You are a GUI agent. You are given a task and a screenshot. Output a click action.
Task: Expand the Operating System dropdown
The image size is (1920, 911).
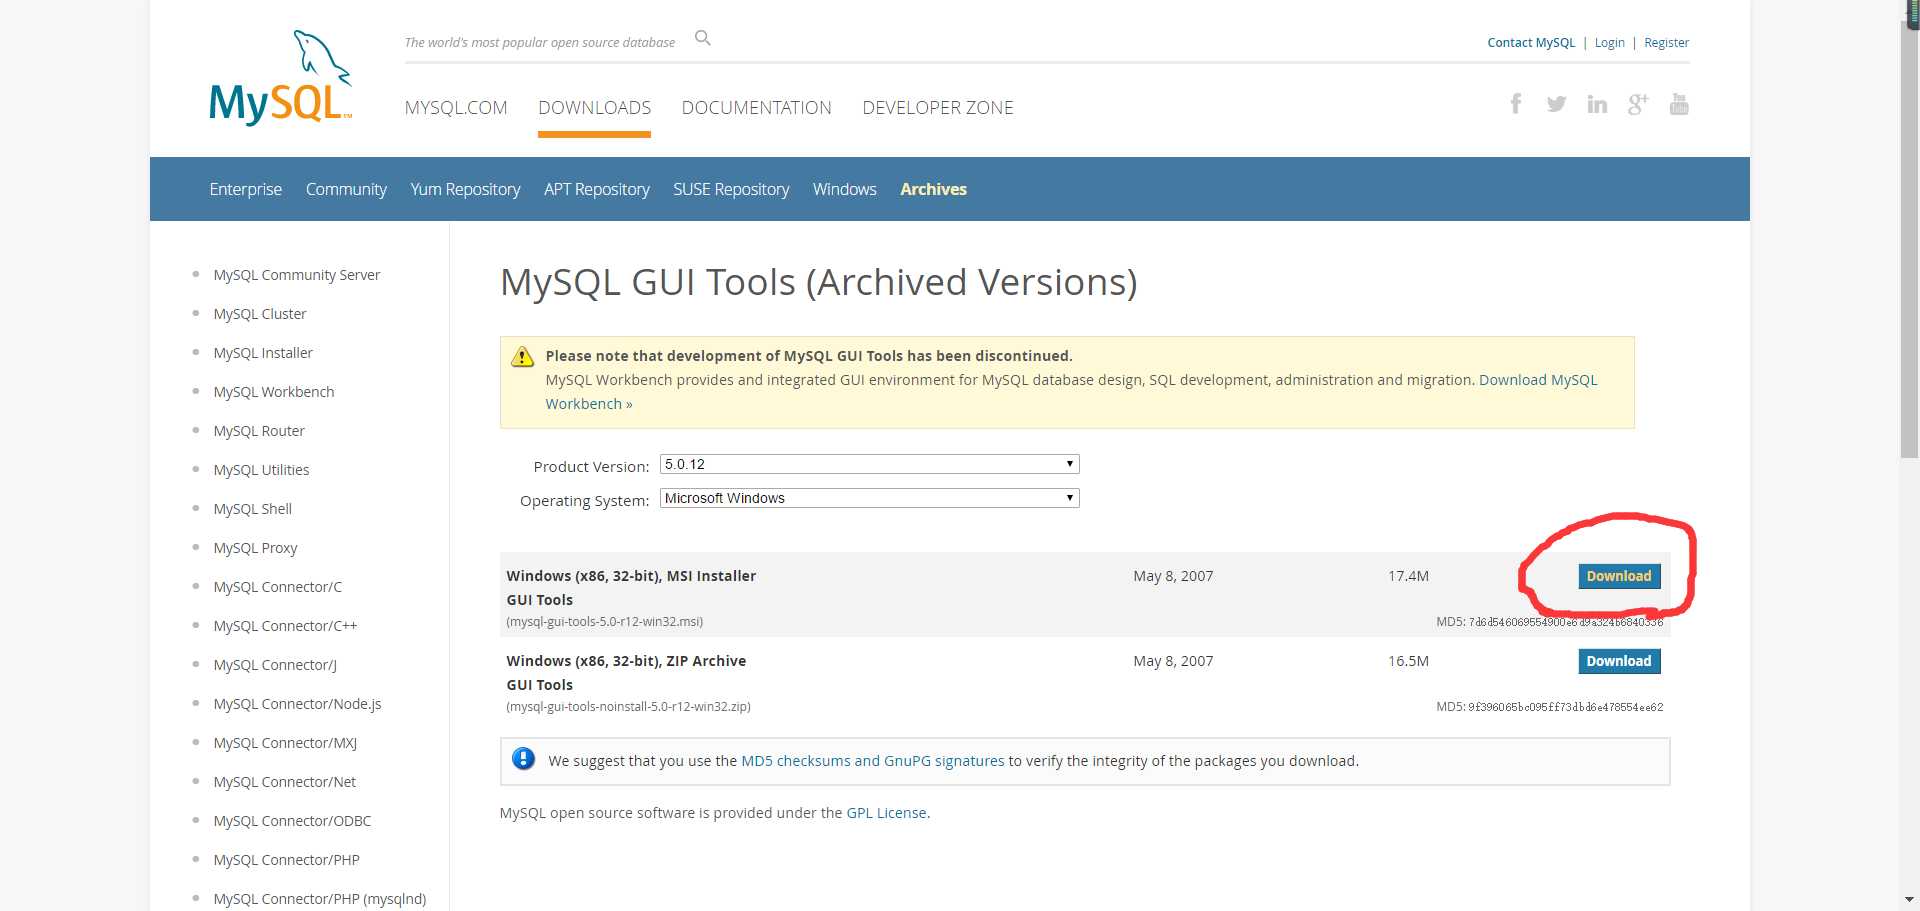(869, 498)
